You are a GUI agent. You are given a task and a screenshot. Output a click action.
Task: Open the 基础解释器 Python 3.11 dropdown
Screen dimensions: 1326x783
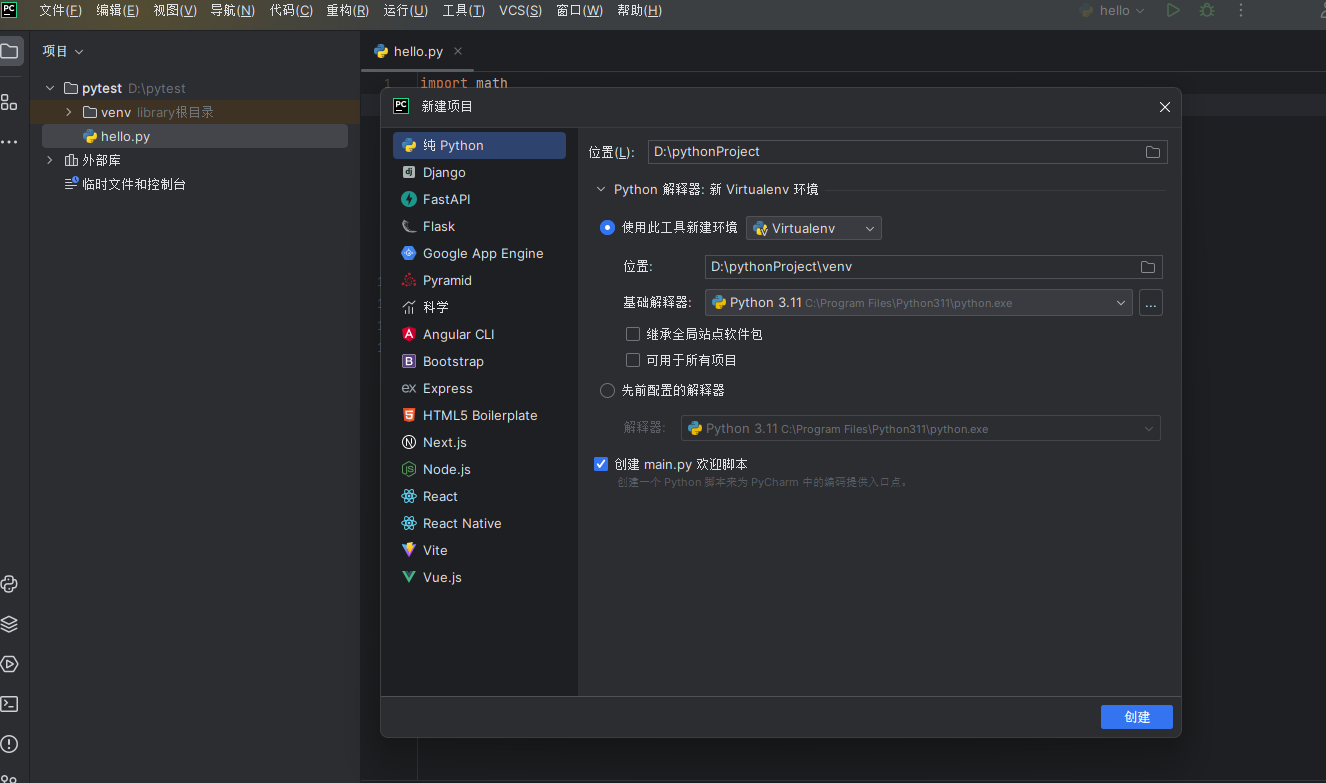point(918,303)
